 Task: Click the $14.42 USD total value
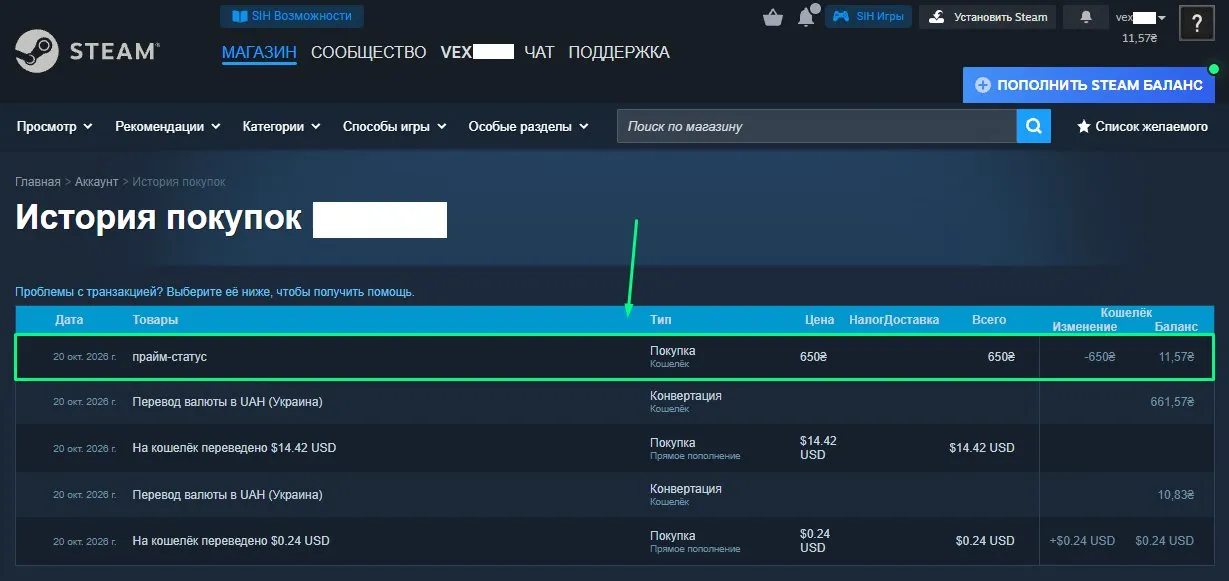(x=982, y=448)
